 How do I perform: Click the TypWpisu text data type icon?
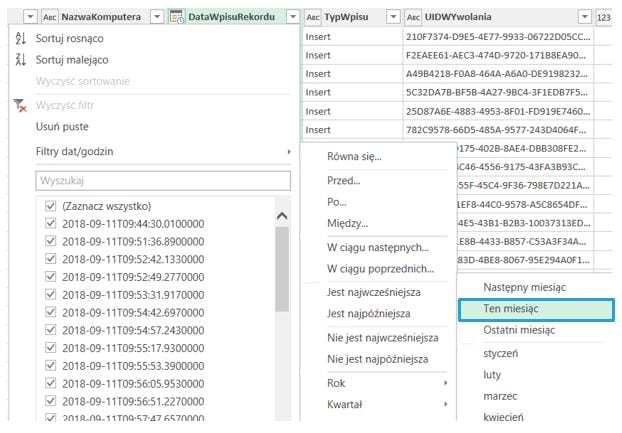(312, 17)
